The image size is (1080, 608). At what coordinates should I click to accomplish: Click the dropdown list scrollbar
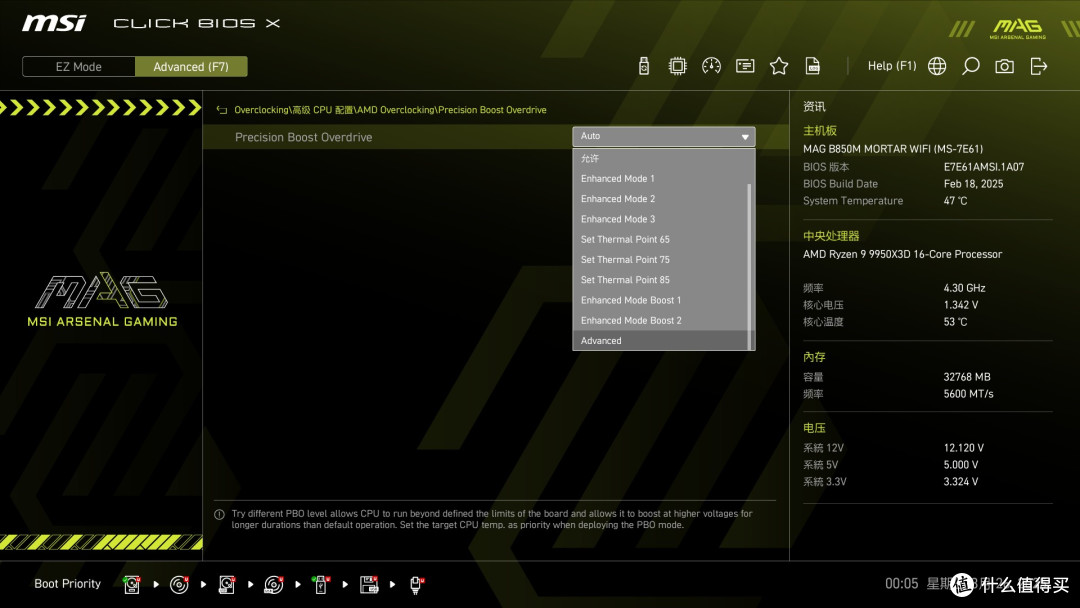749,266
